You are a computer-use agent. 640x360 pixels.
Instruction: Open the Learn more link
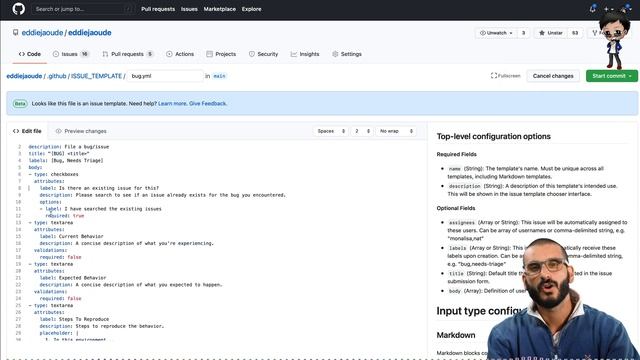coord(172,104)
